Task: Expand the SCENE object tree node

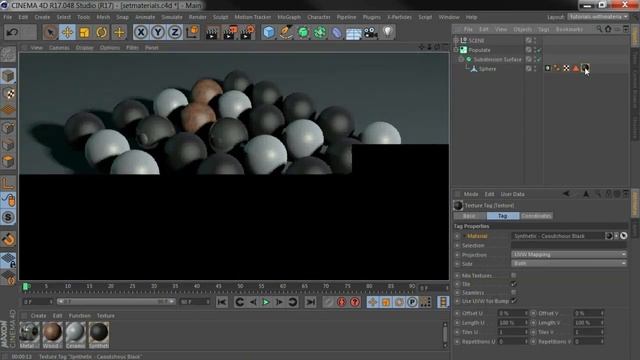Action: 456,40
